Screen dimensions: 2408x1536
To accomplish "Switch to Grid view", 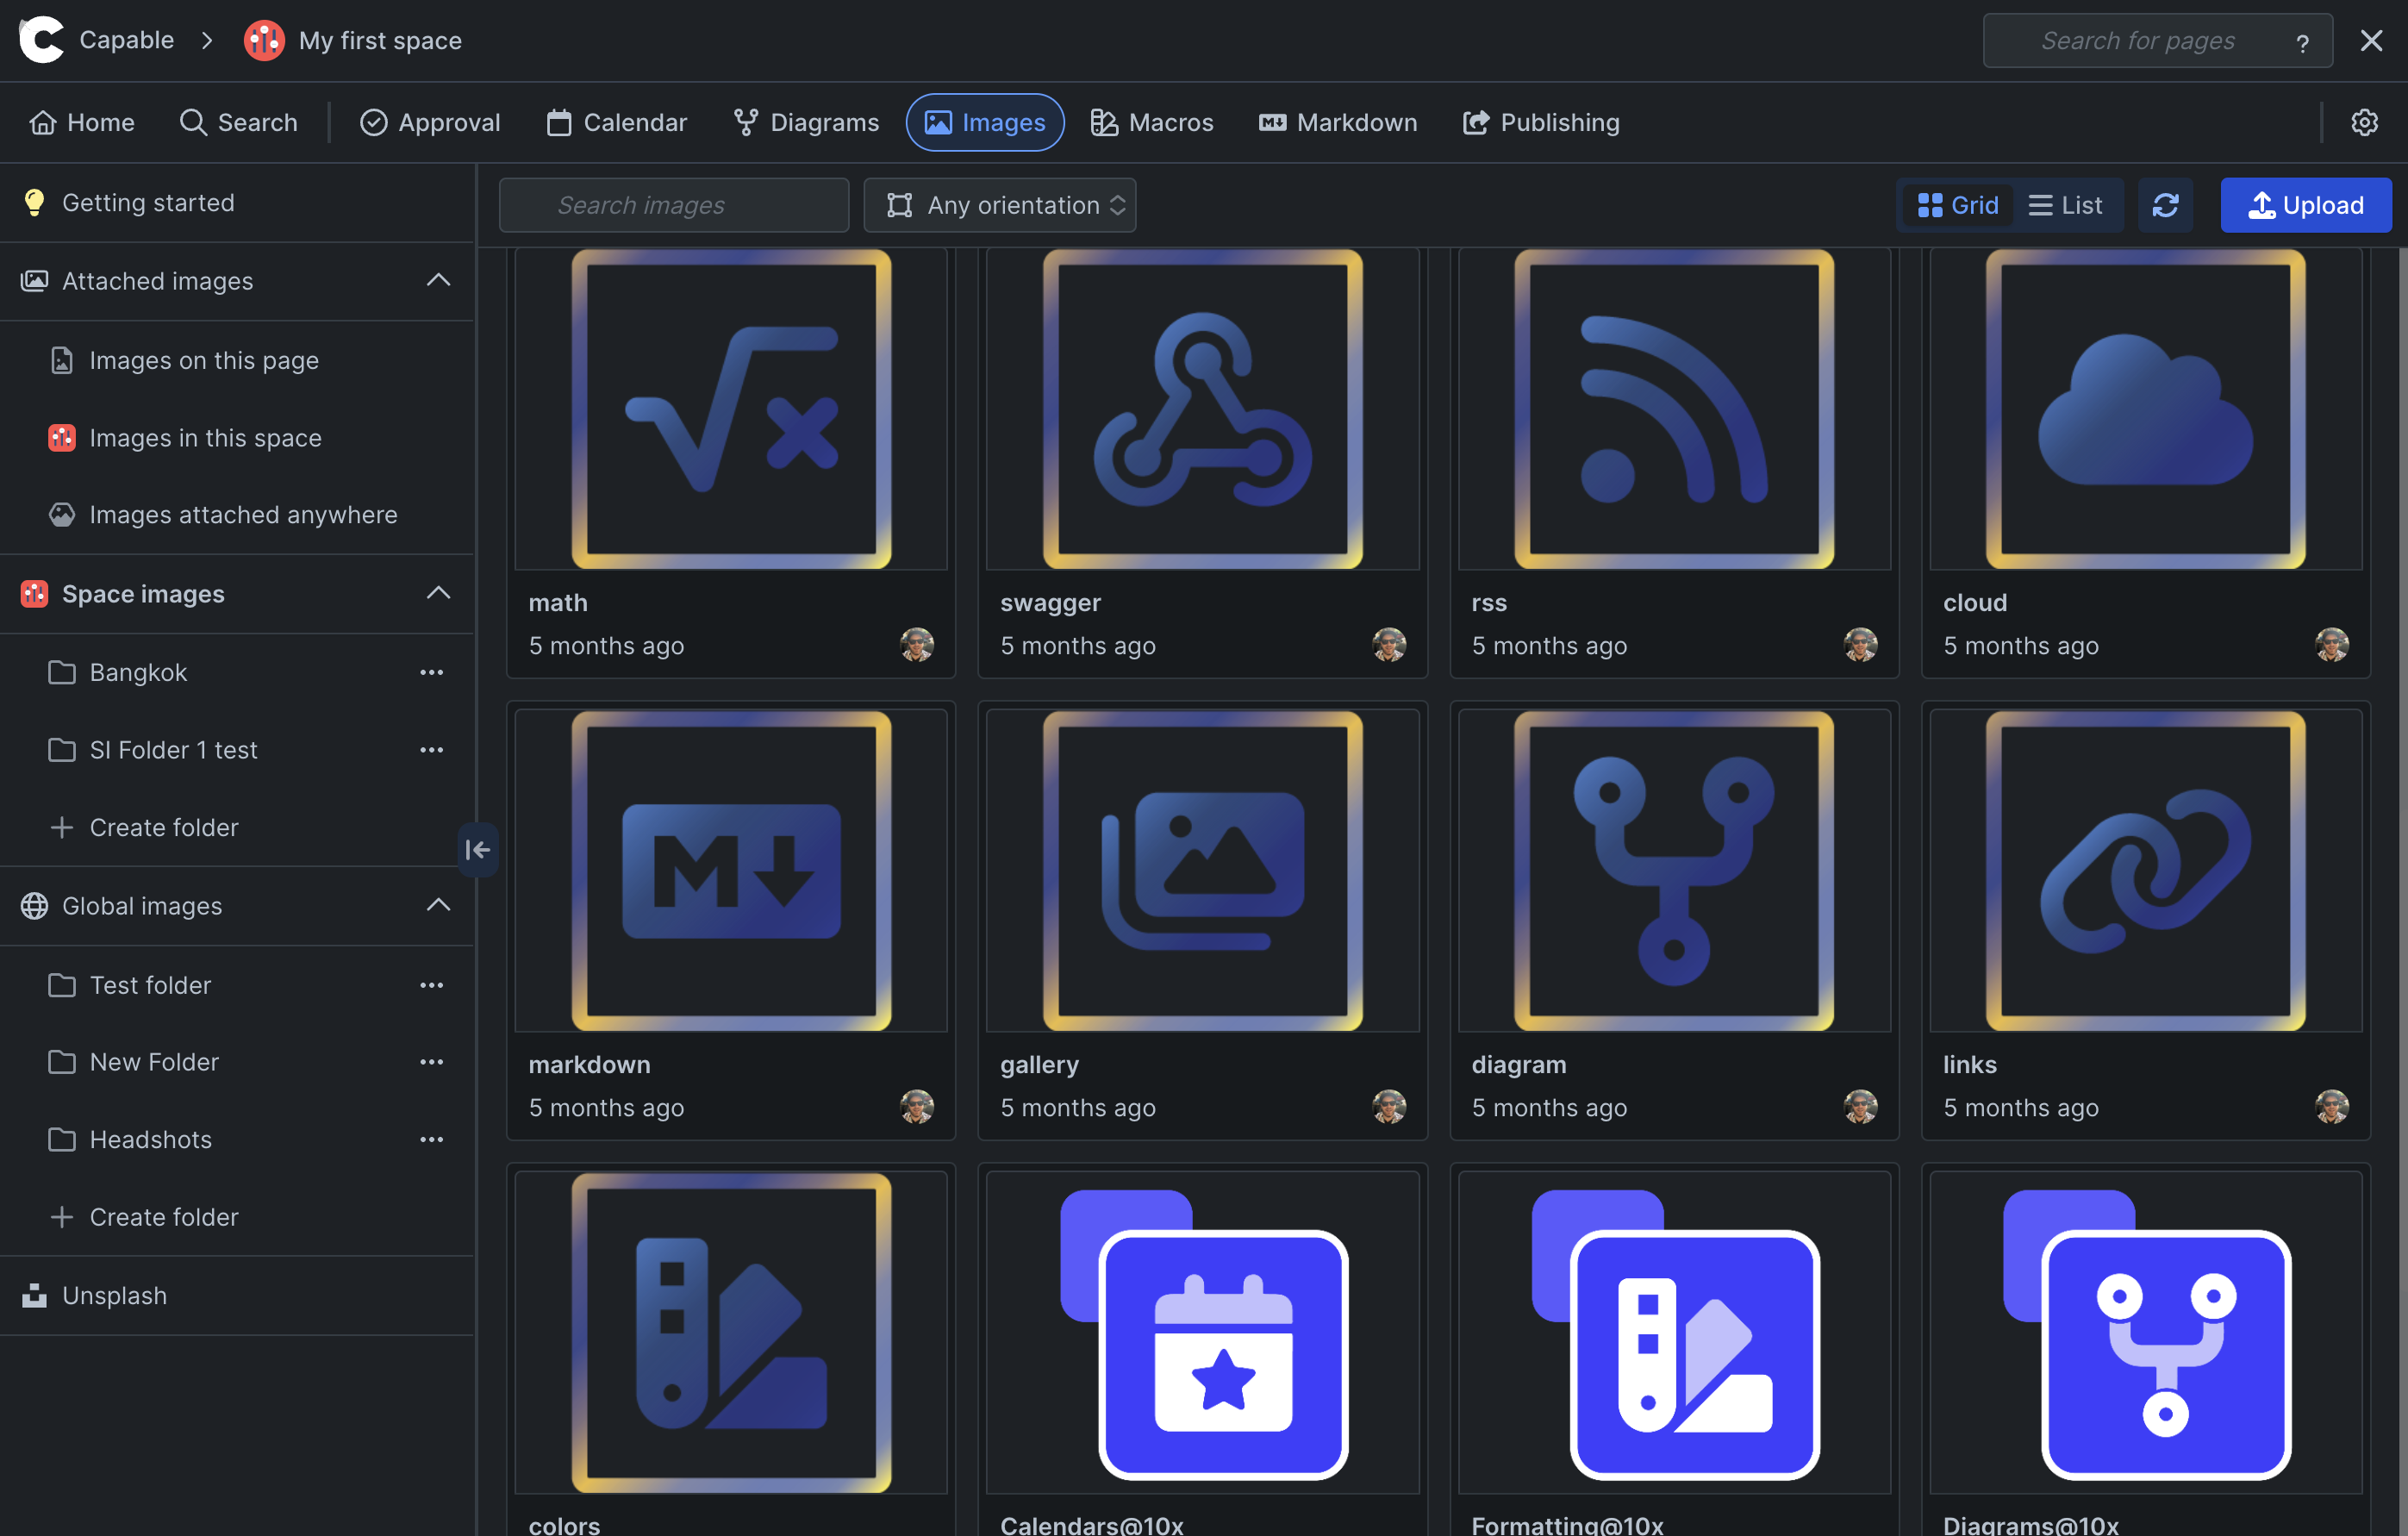I will (1957, 205).
